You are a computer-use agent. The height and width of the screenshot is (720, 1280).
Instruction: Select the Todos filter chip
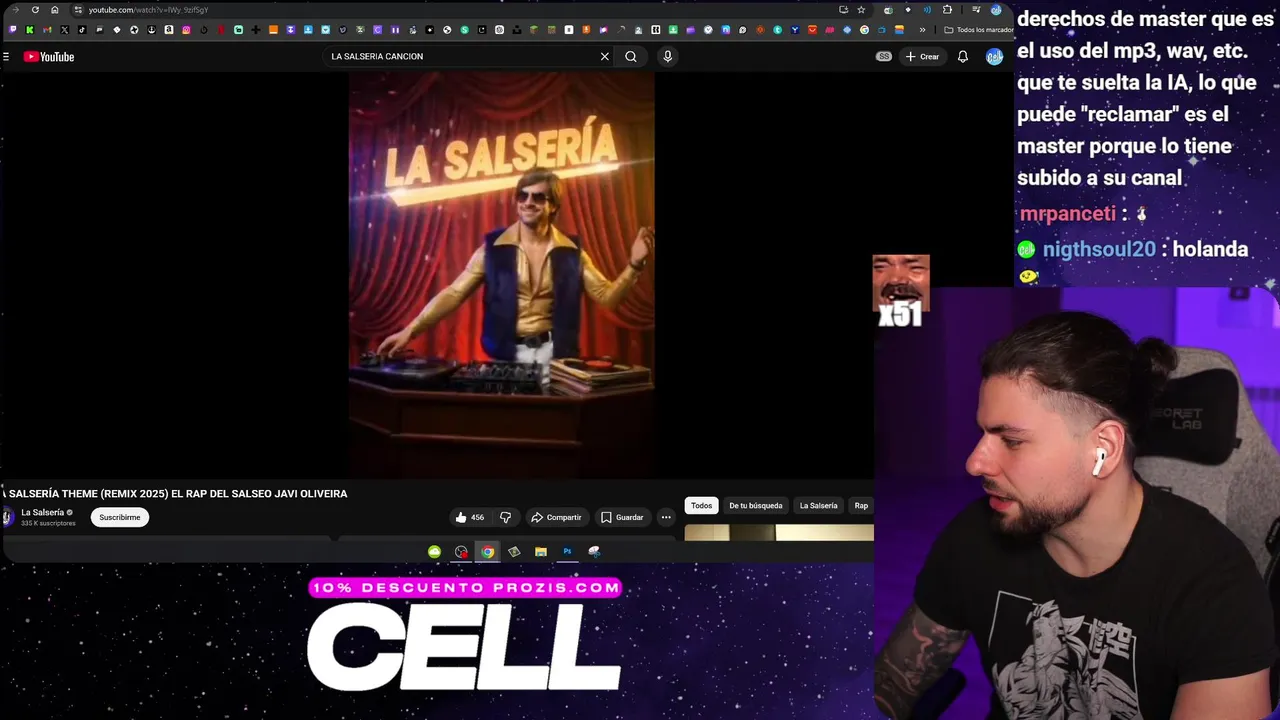pos(702,506)
